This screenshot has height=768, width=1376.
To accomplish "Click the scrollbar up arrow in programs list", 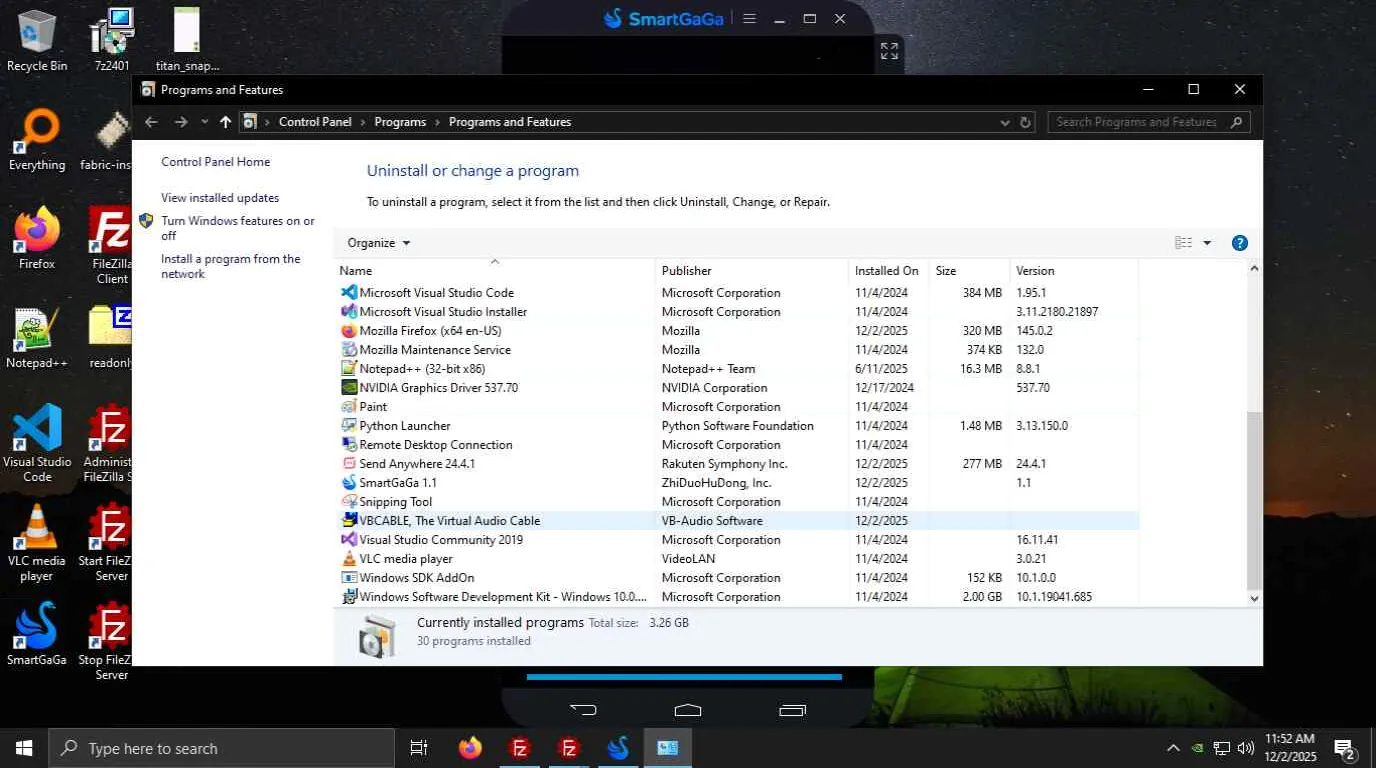I will 1255,268.
